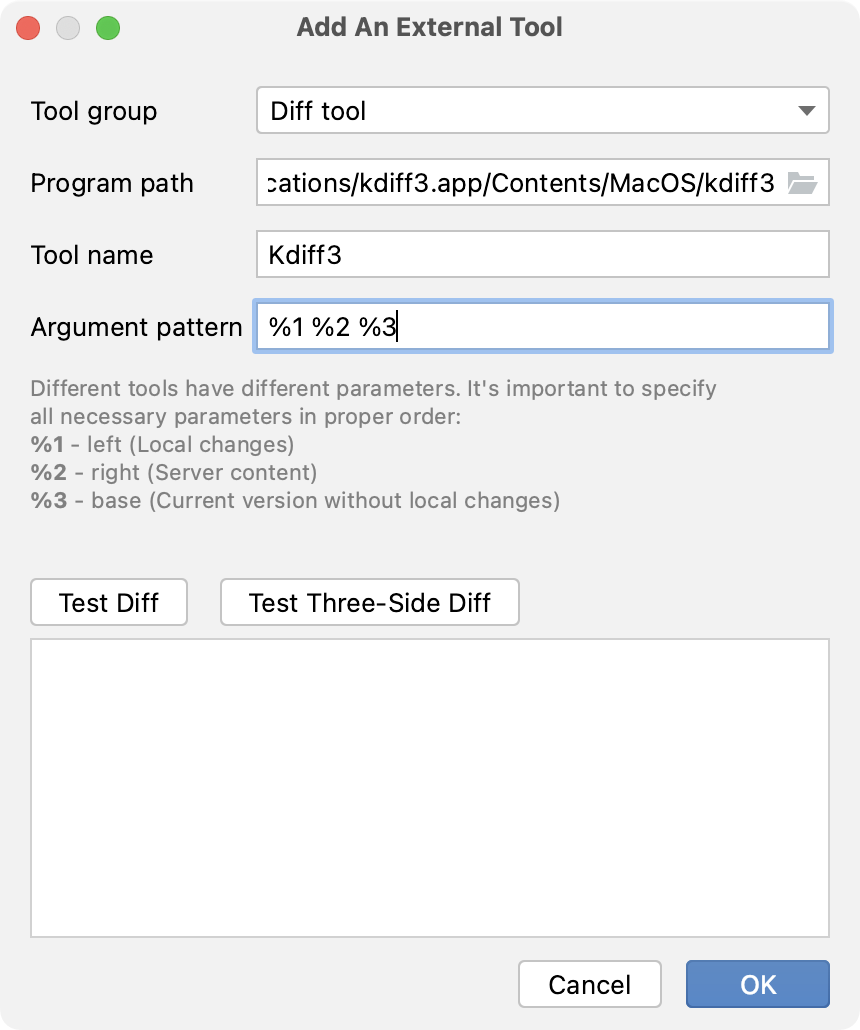Run the Test Diff check

pyautogui.click(x=108, y=602)
